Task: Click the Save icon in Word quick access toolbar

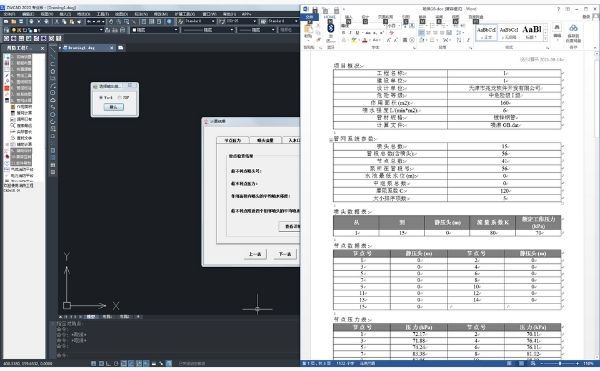Action: (315, 9)
